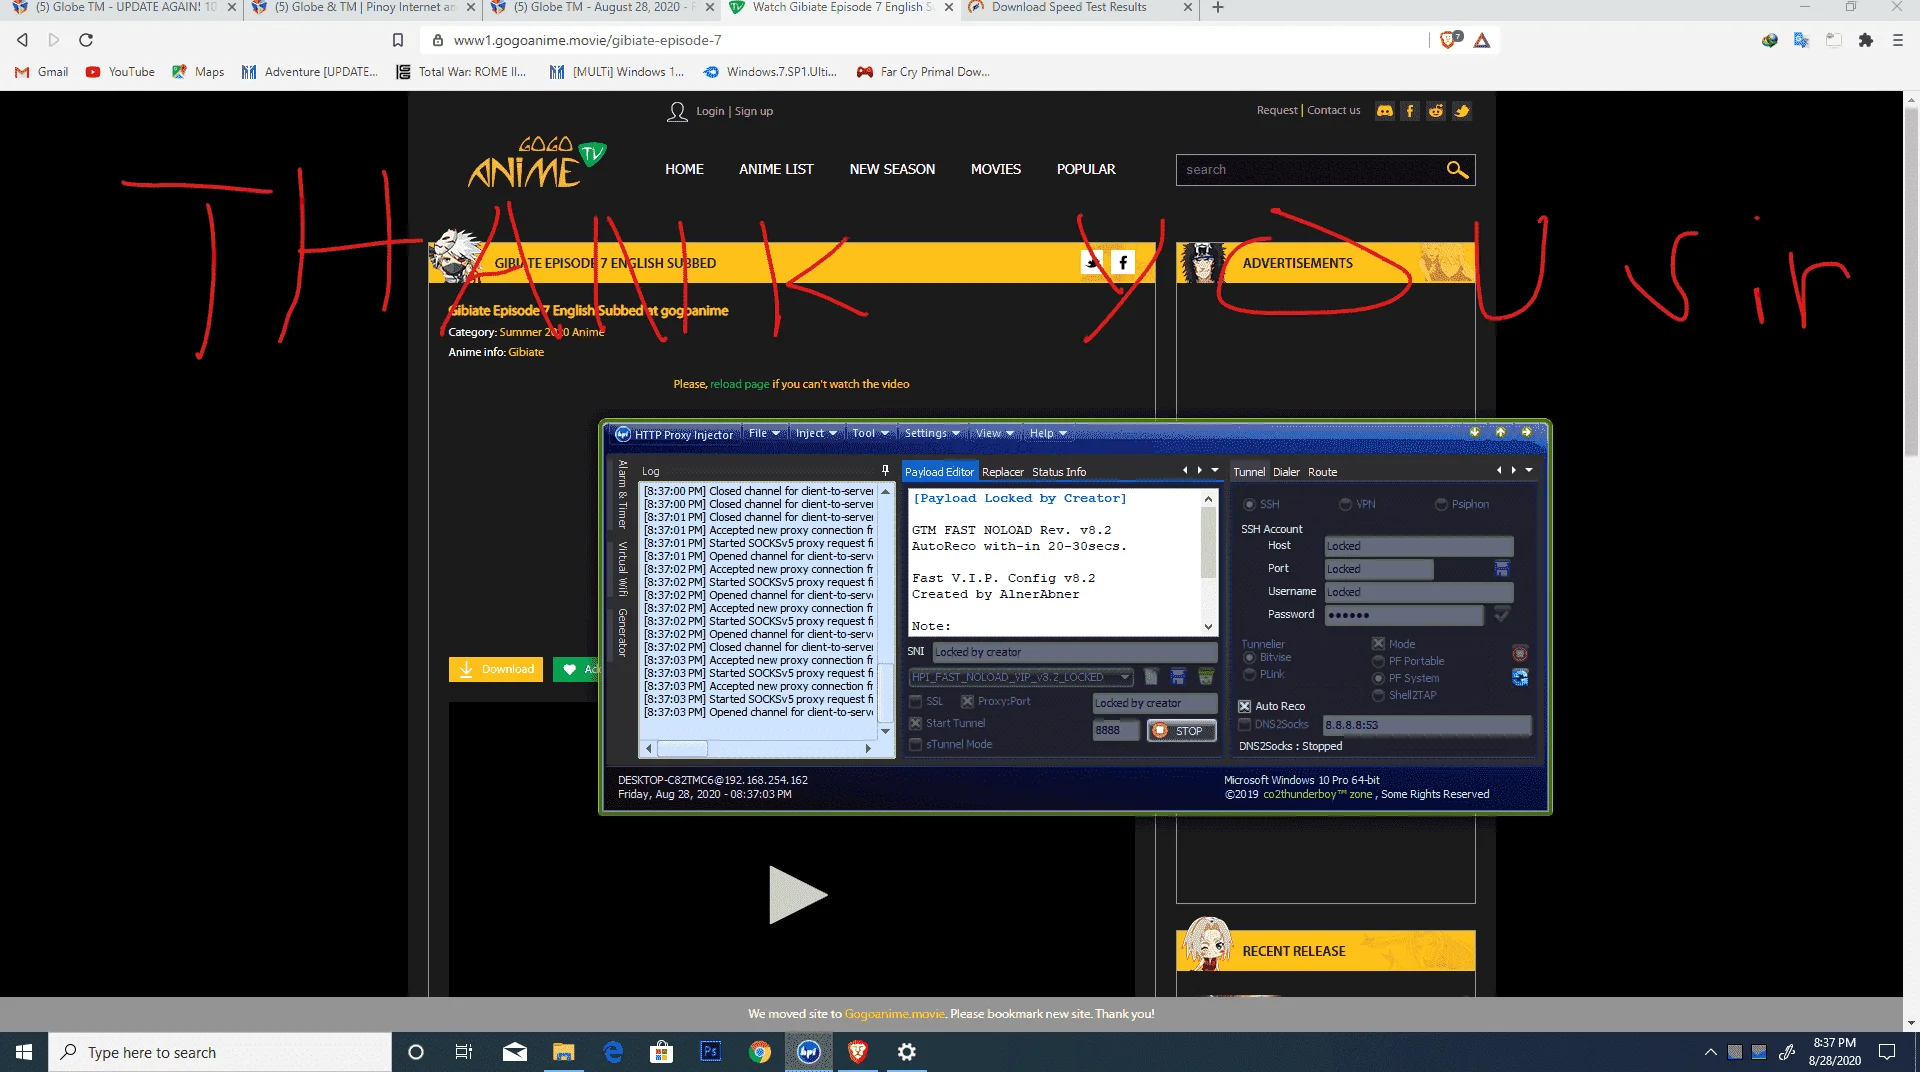Open browser Extensions puzzle icon

click(x=1866, y=40)
